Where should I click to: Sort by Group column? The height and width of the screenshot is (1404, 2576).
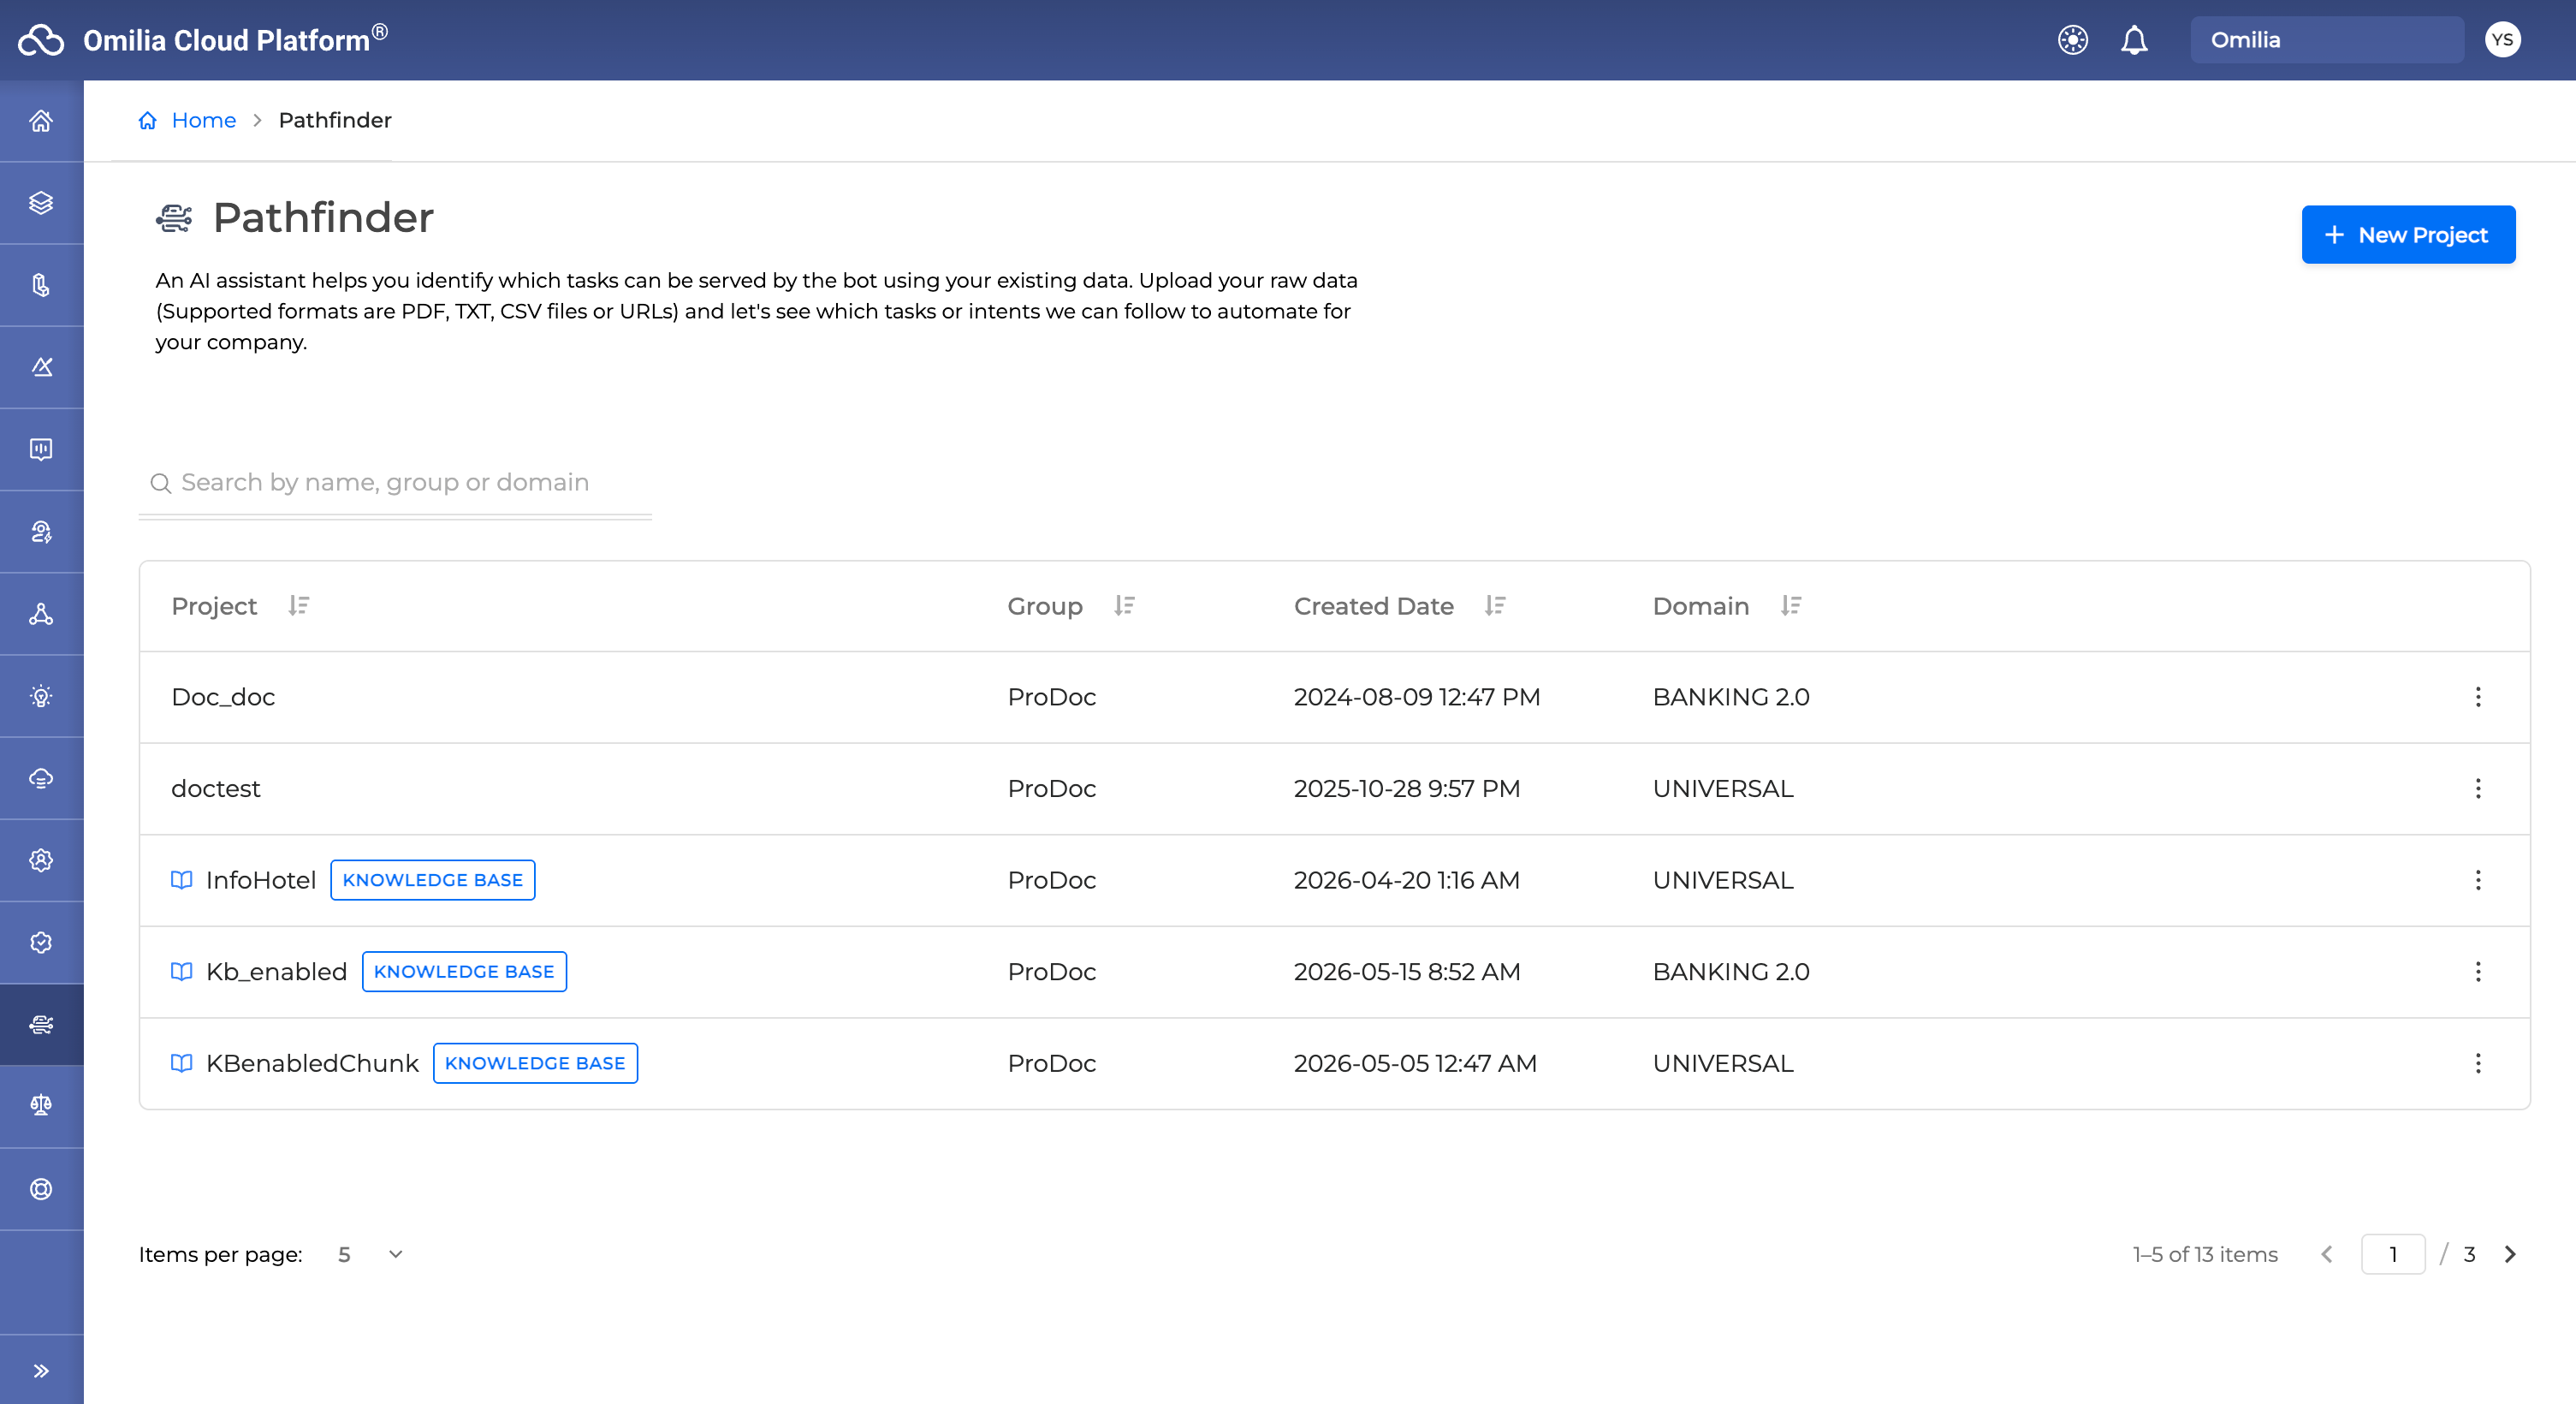1124,606
